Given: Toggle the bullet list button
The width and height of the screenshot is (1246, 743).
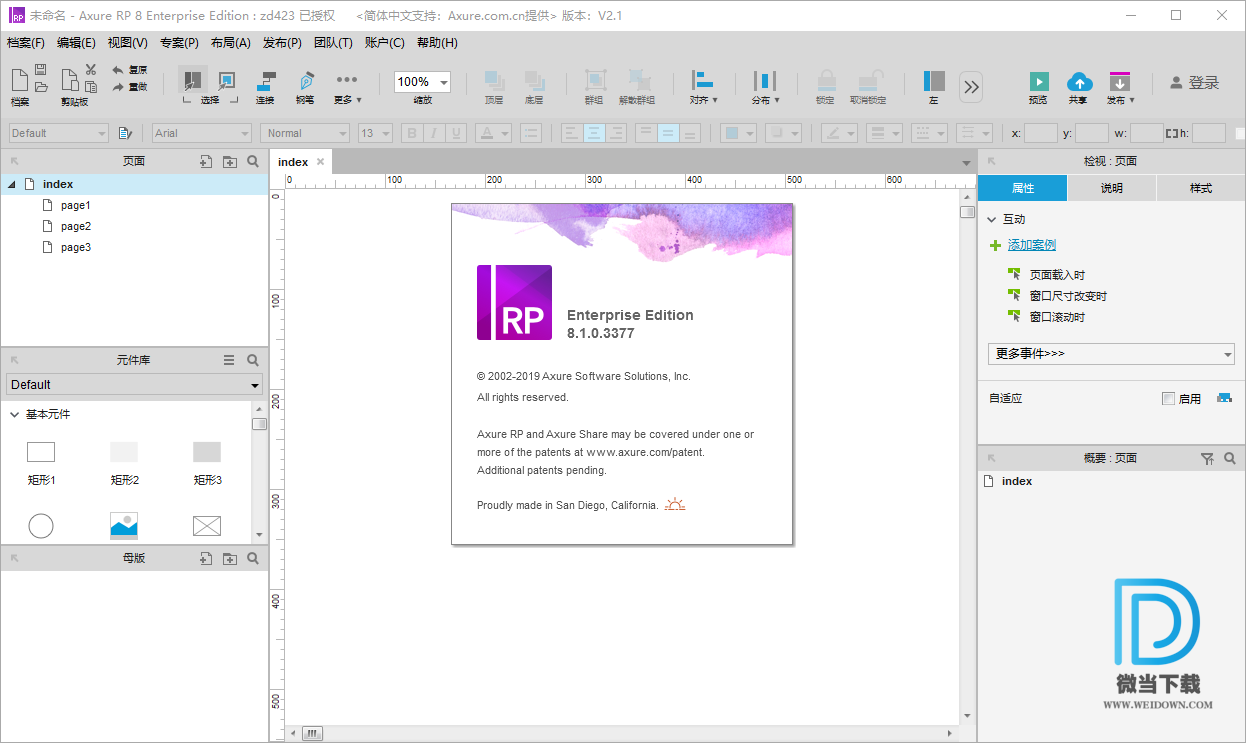Looking at the screenshot, I should pyautogui.click(x=531, y=133).
